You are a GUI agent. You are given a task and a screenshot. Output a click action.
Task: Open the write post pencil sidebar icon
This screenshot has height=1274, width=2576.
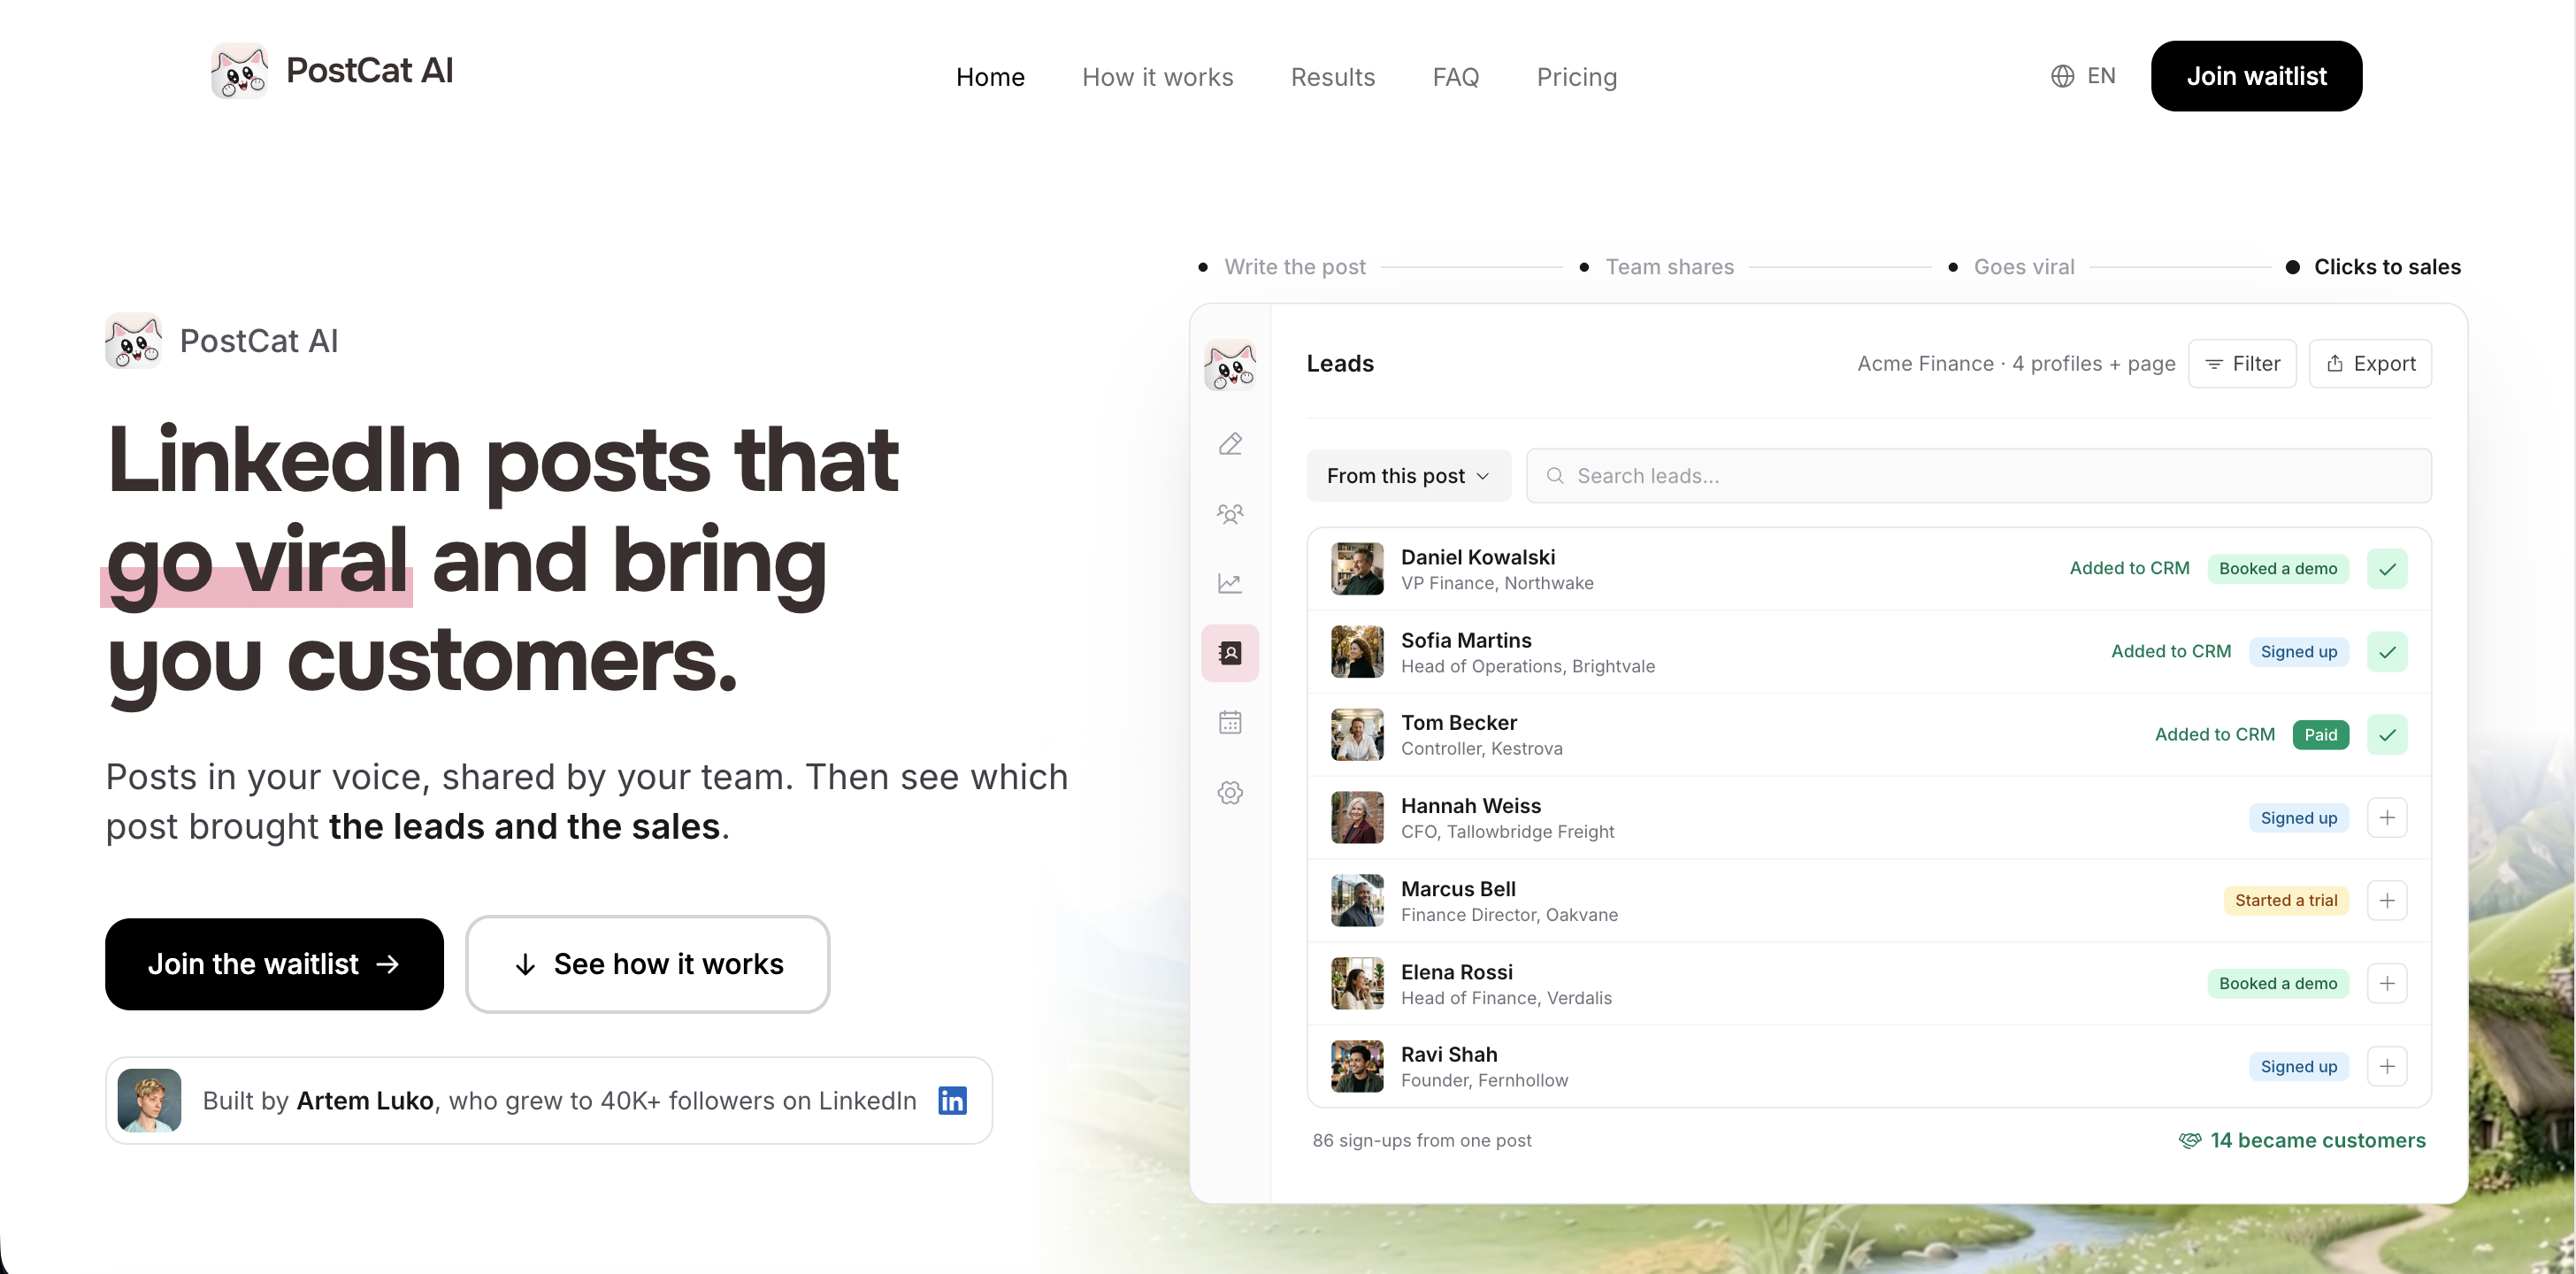pyautogui.click(x=1230, y=444)
